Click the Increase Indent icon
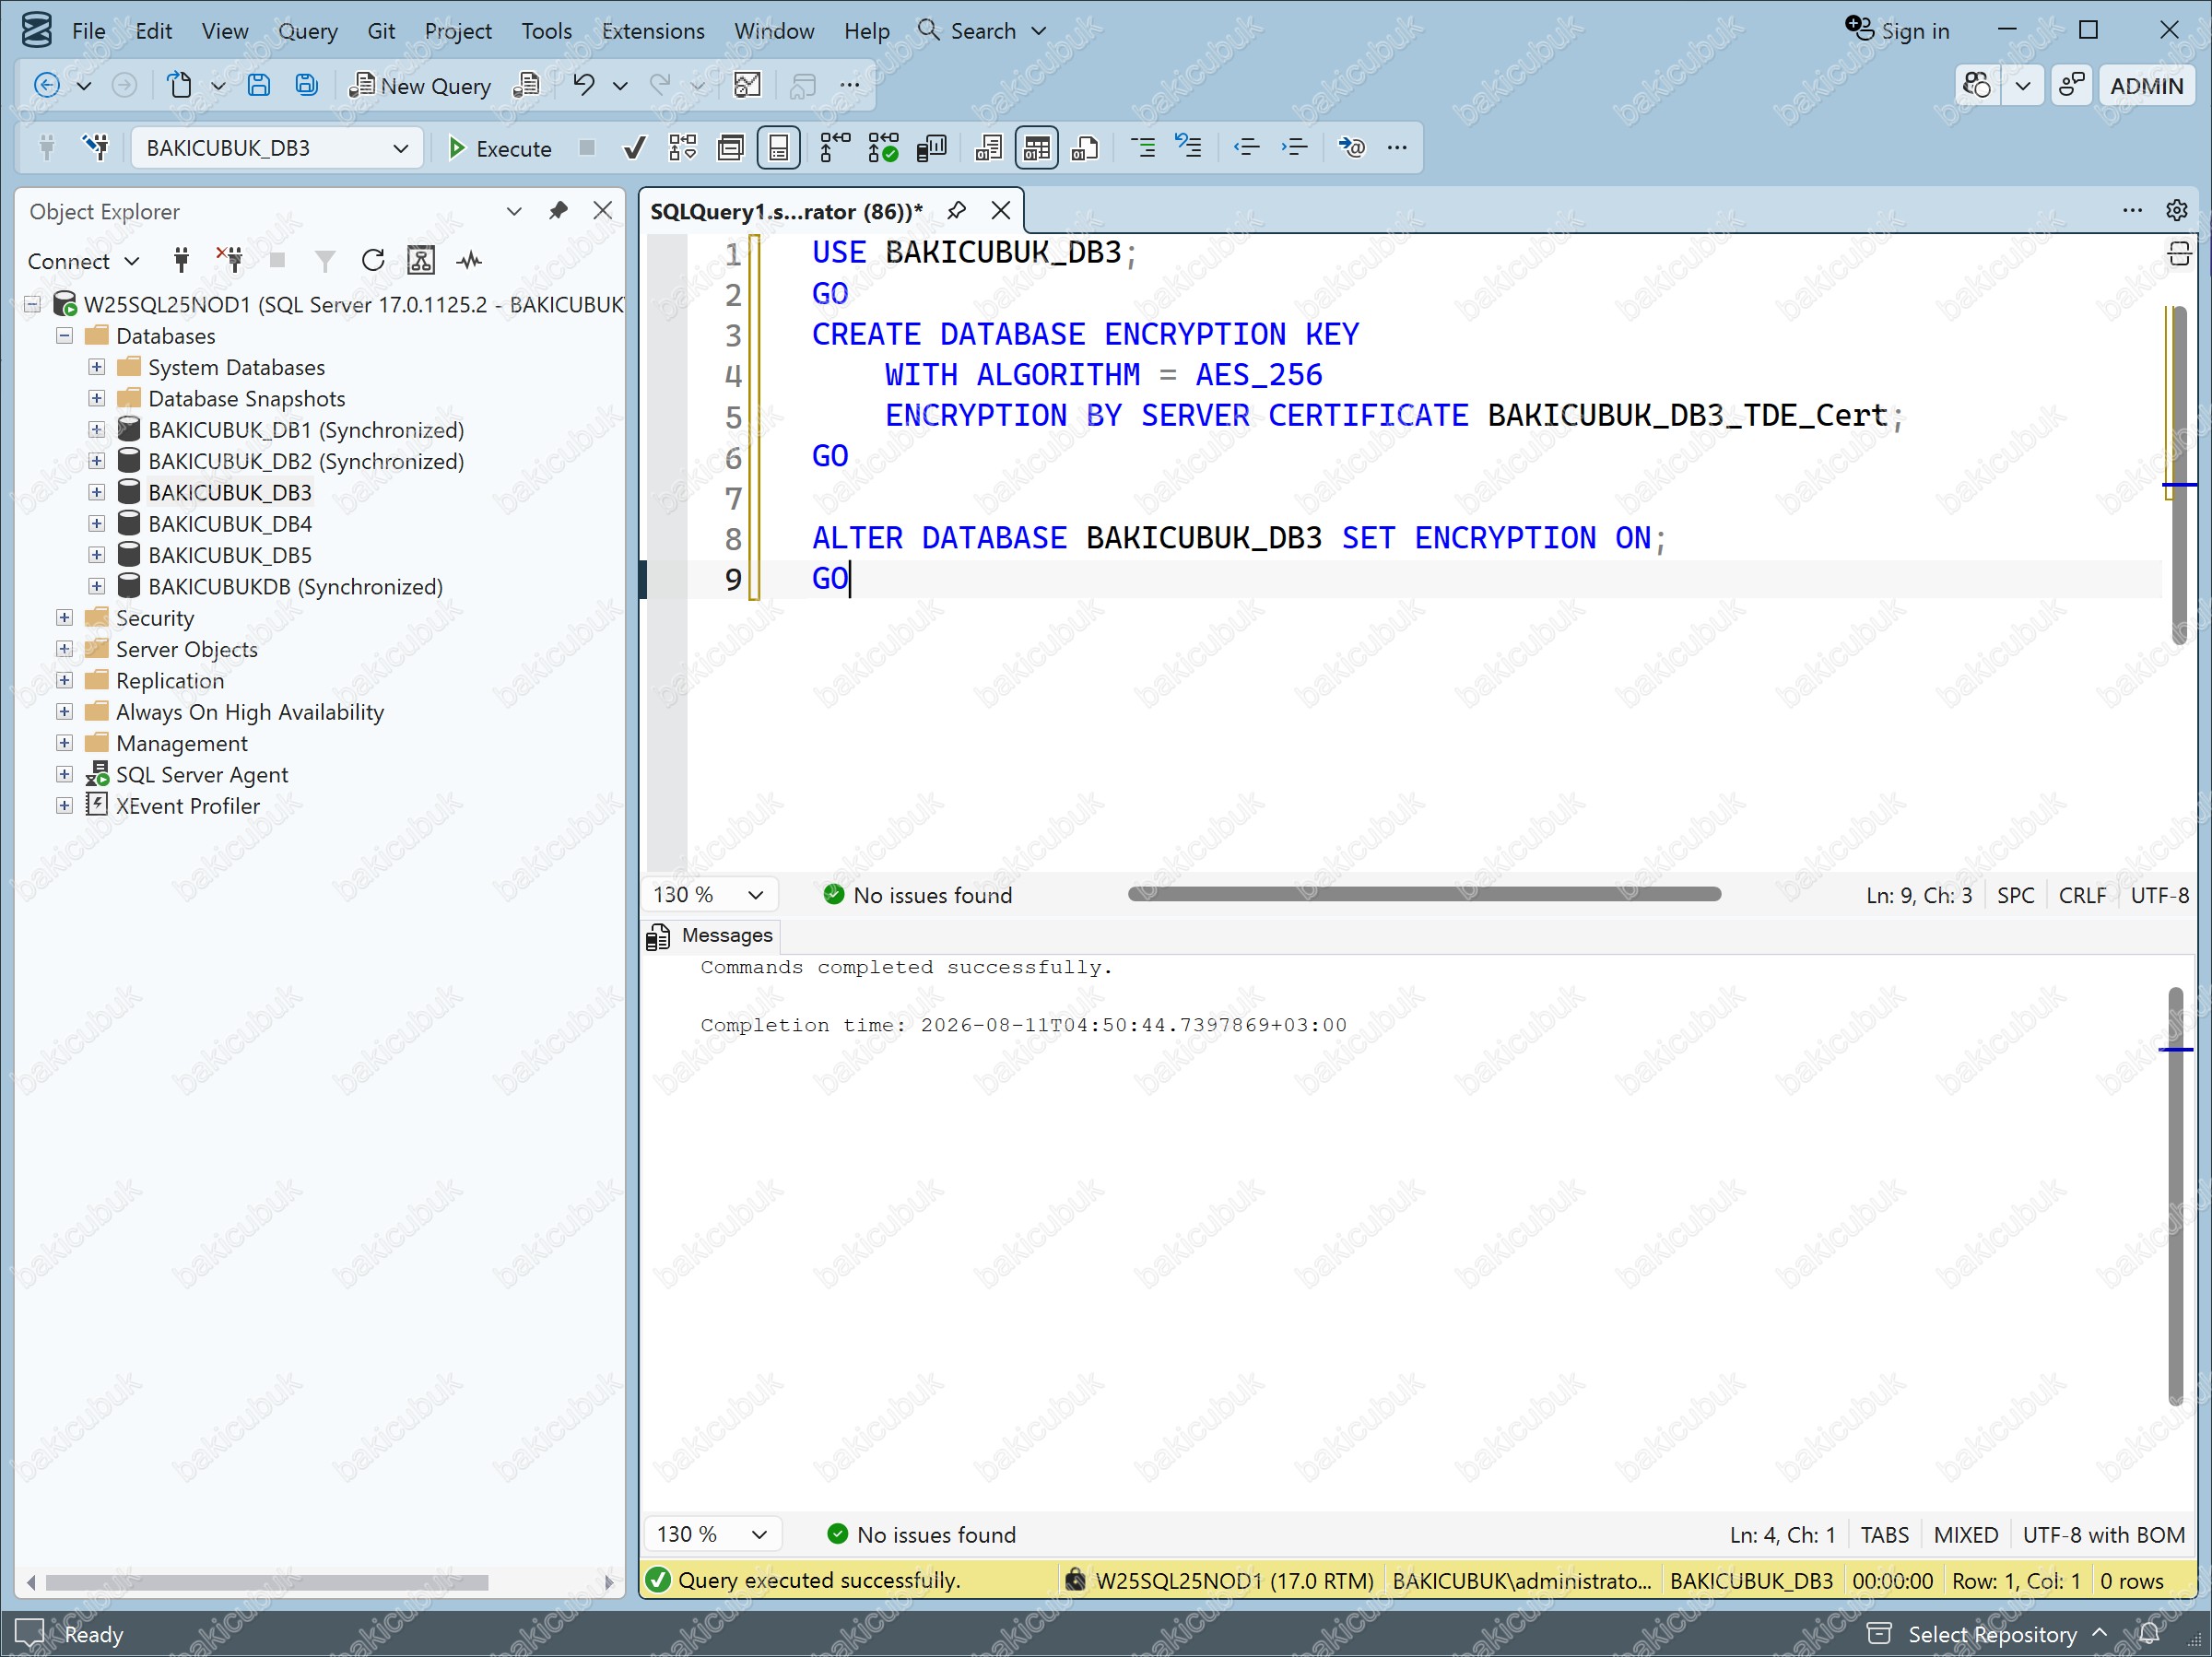2212x1657 pixels. coord(1294,148)
